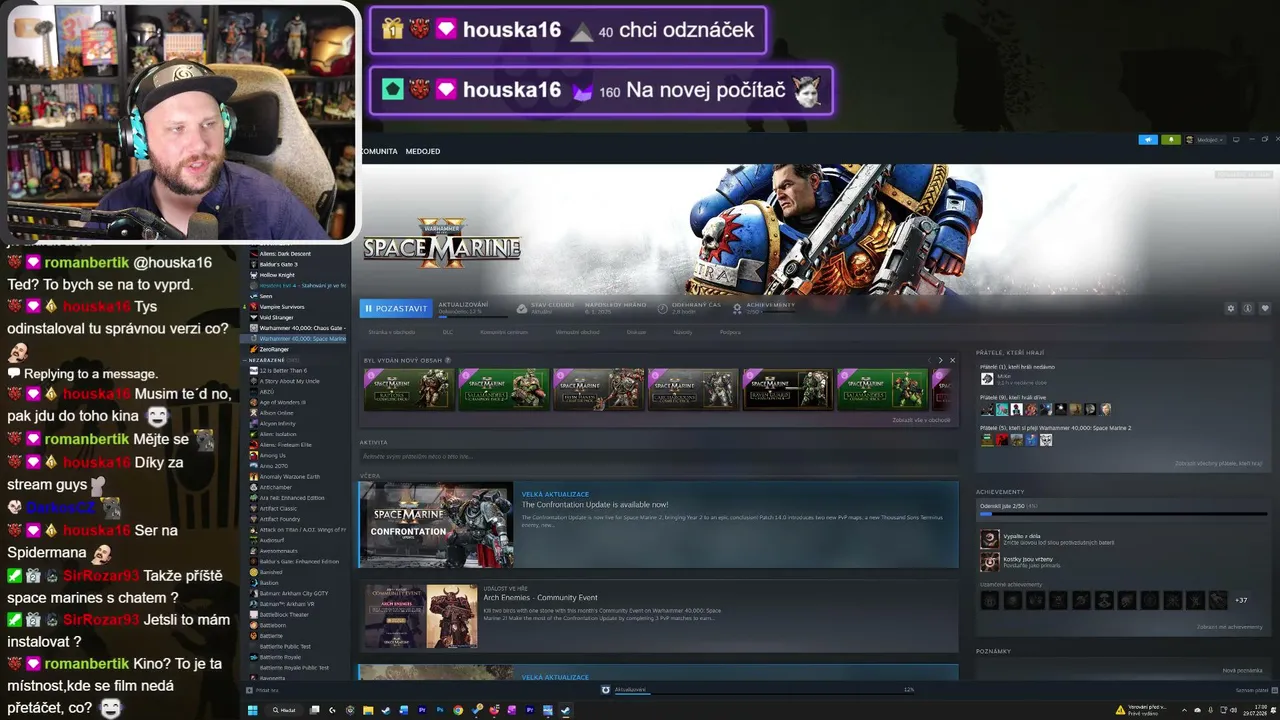Click the clock icon beside Odehraný čas

click(x=663, y=309)
